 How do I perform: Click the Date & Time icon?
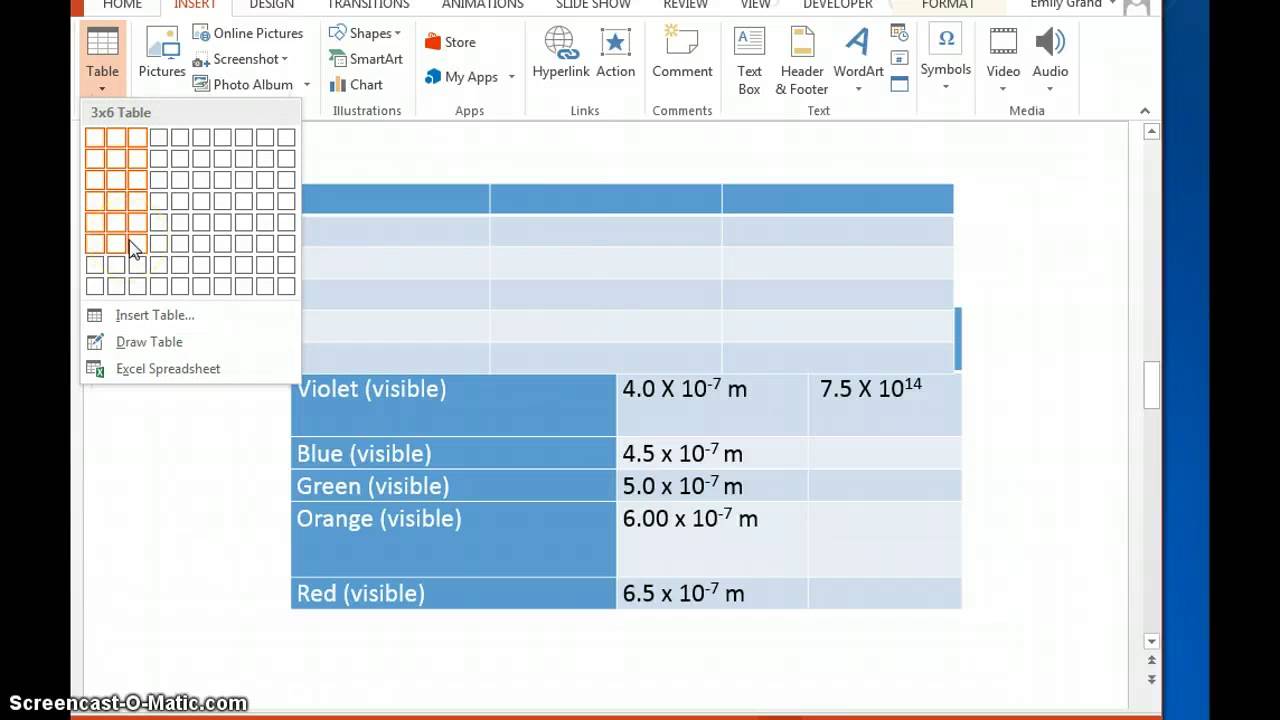(x=899, y=34)
